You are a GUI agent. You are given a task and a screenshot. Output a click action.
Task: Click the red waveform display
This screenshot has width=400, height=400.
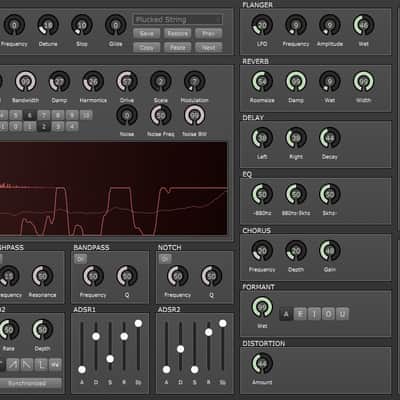(x=114, y=189)
